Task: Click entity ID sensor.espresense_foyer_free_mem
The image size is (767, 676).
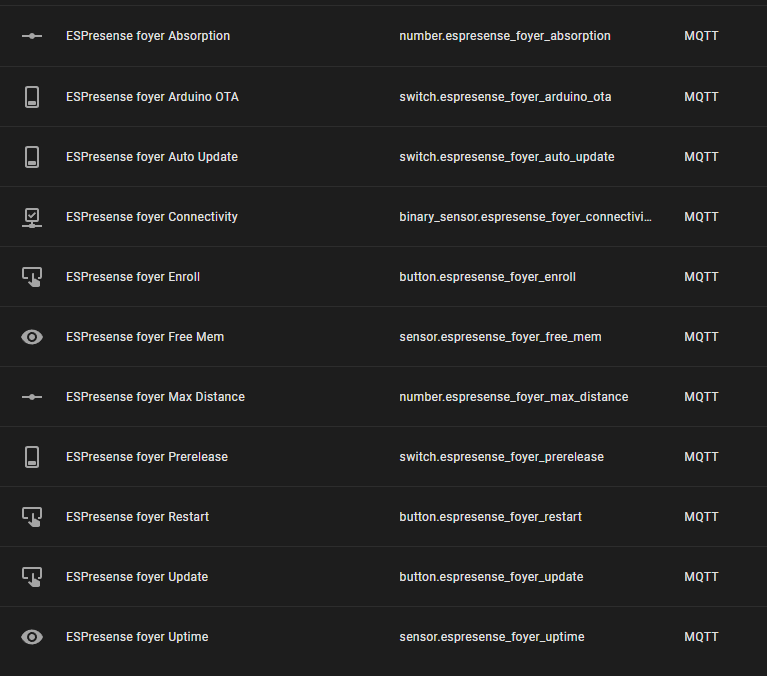Action: point(500,337)
